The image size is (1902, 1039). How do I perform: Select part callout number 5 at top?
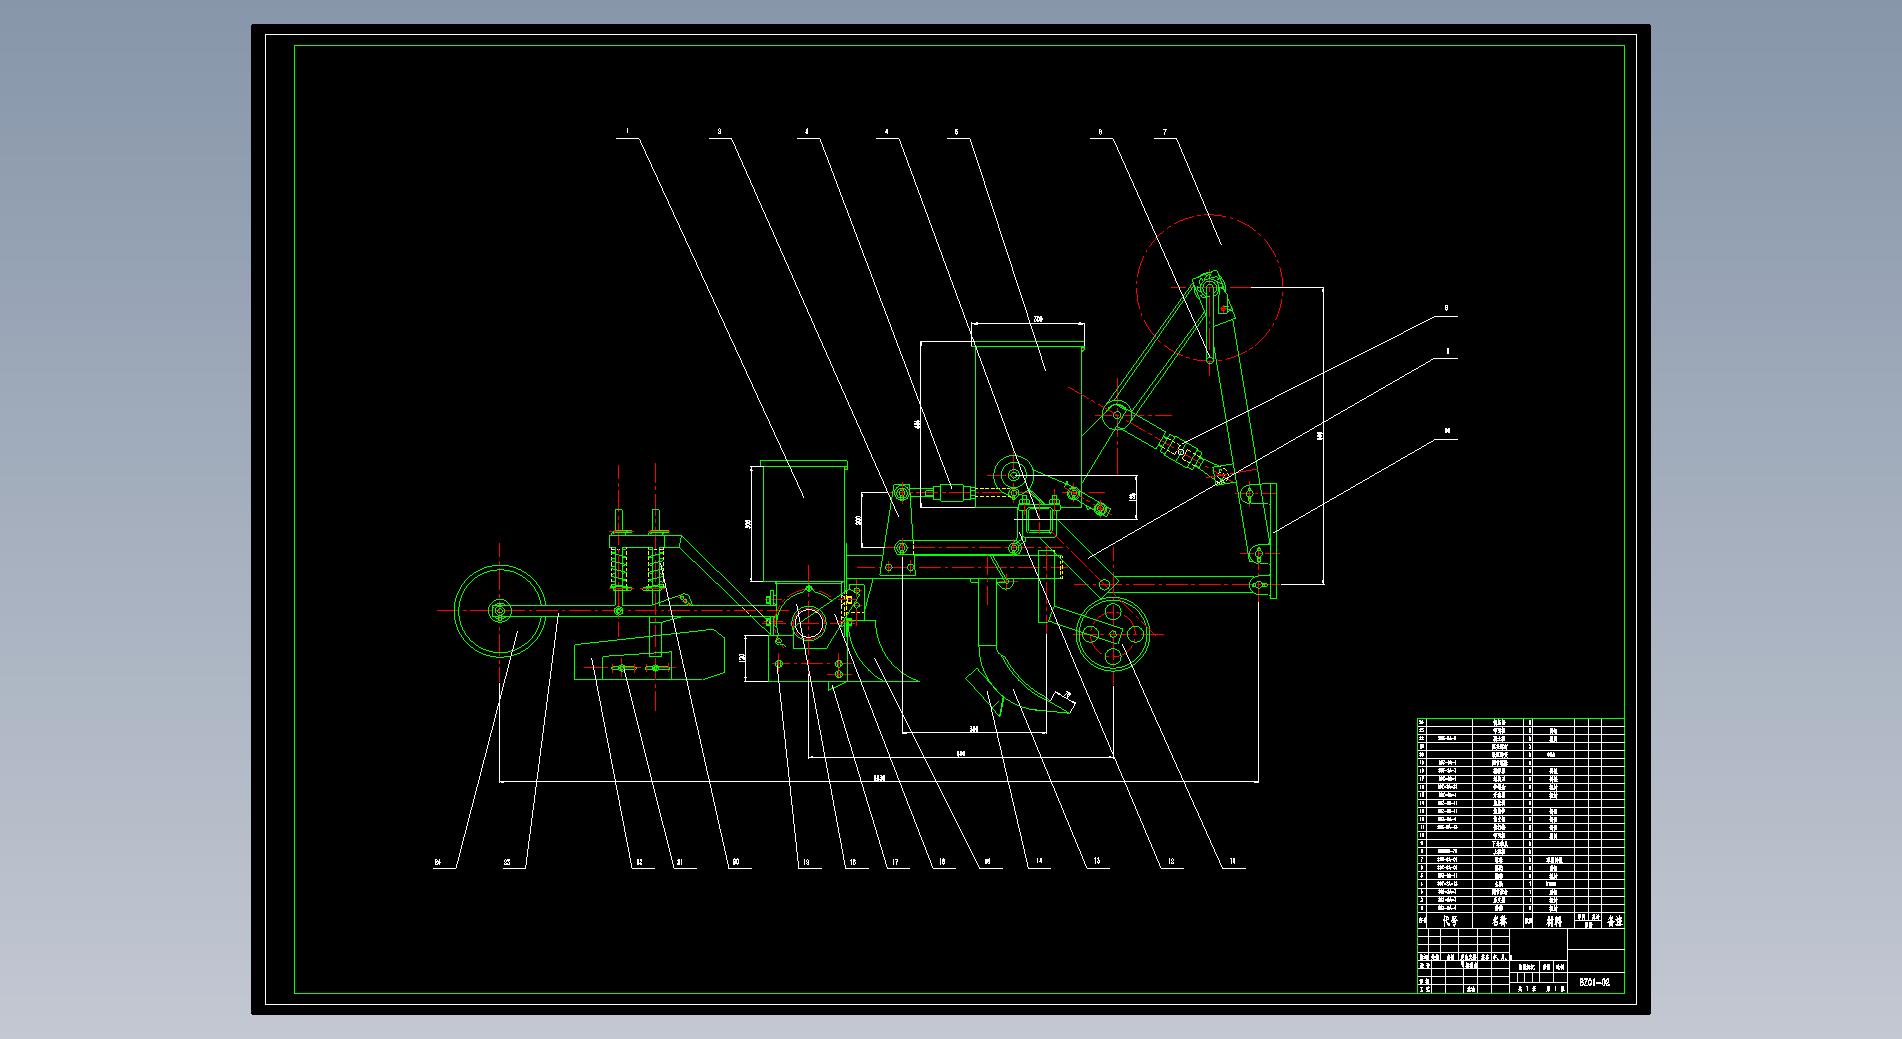(956, 132)
